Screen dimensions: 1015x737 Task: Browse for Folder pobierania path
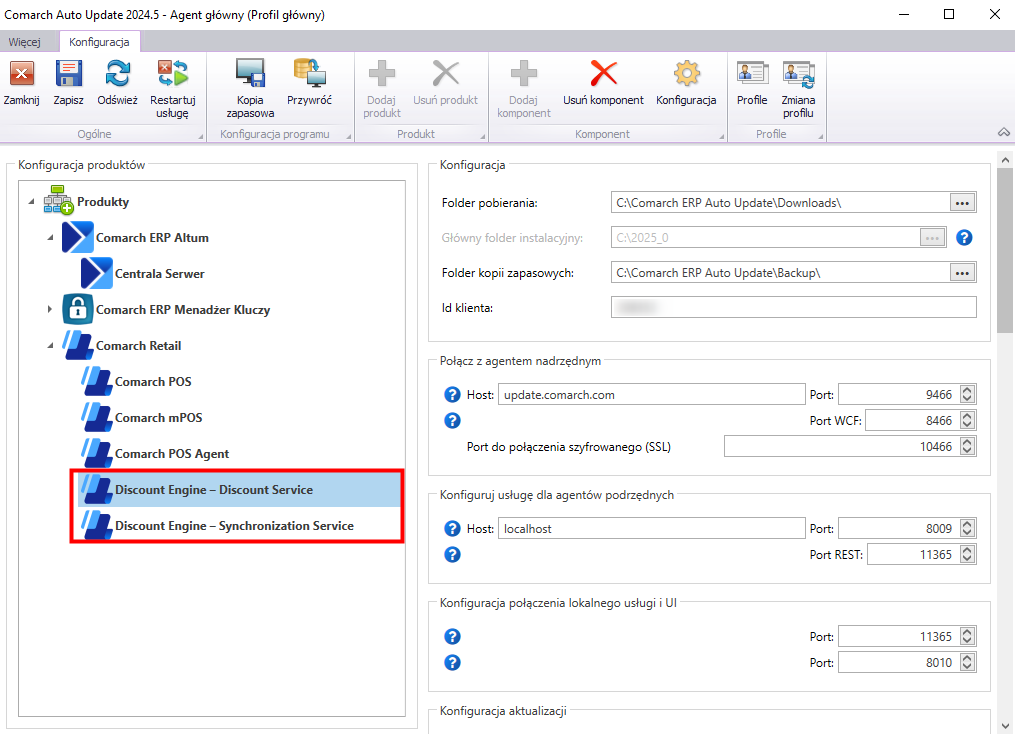click(x=963, y=203)
